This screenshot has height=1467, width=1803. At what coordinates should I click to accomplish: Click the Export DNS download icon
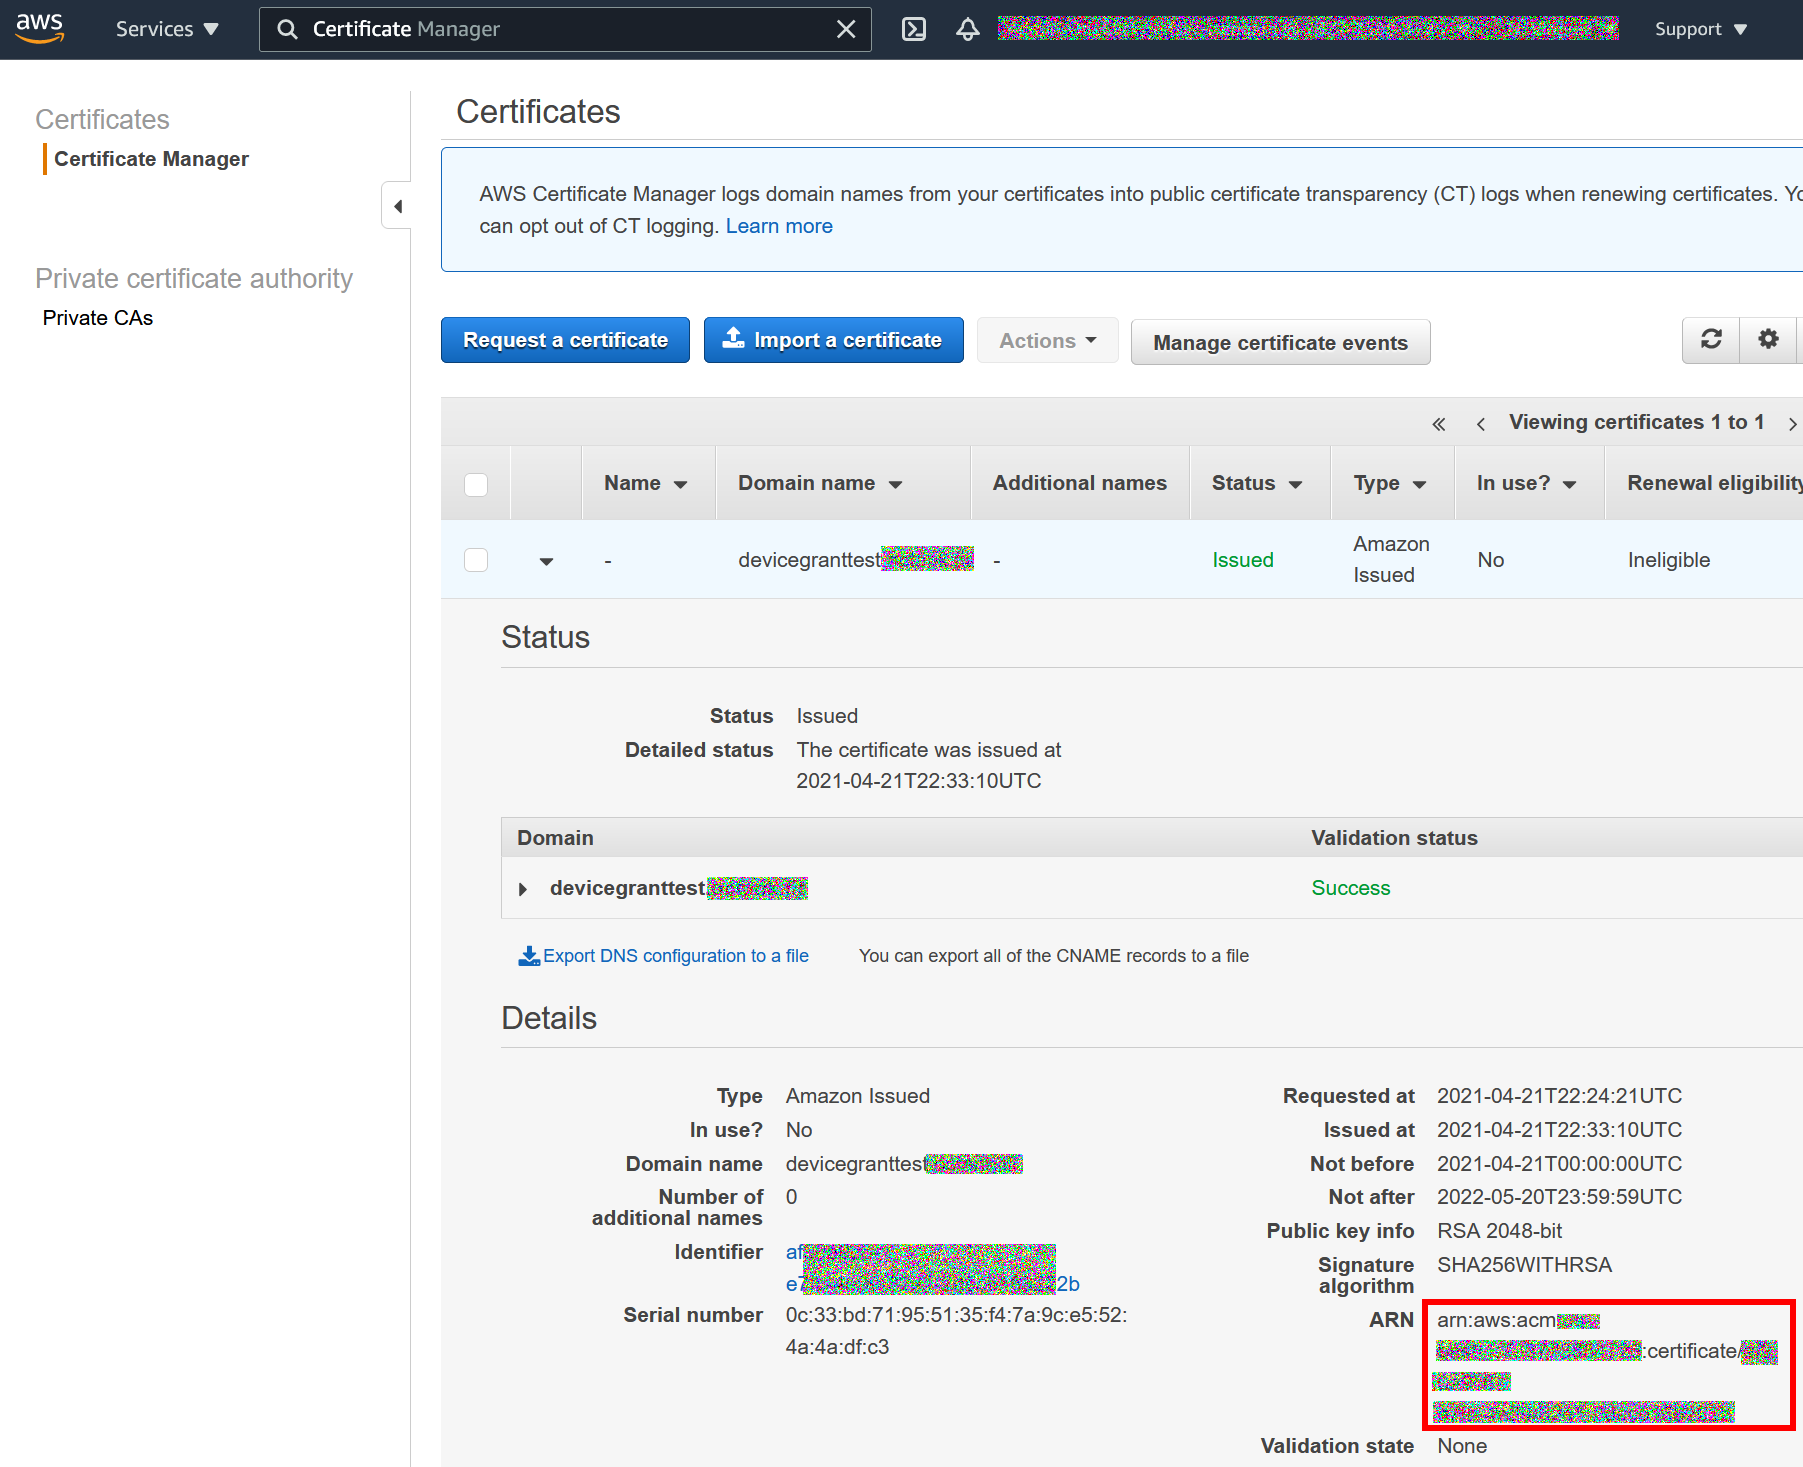[529, 956]
